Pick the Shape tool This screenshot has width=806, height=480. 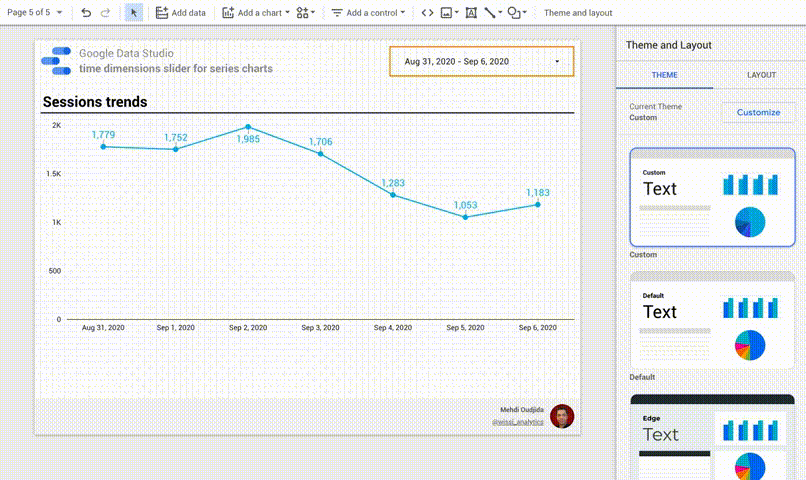[x=515, y=13]
